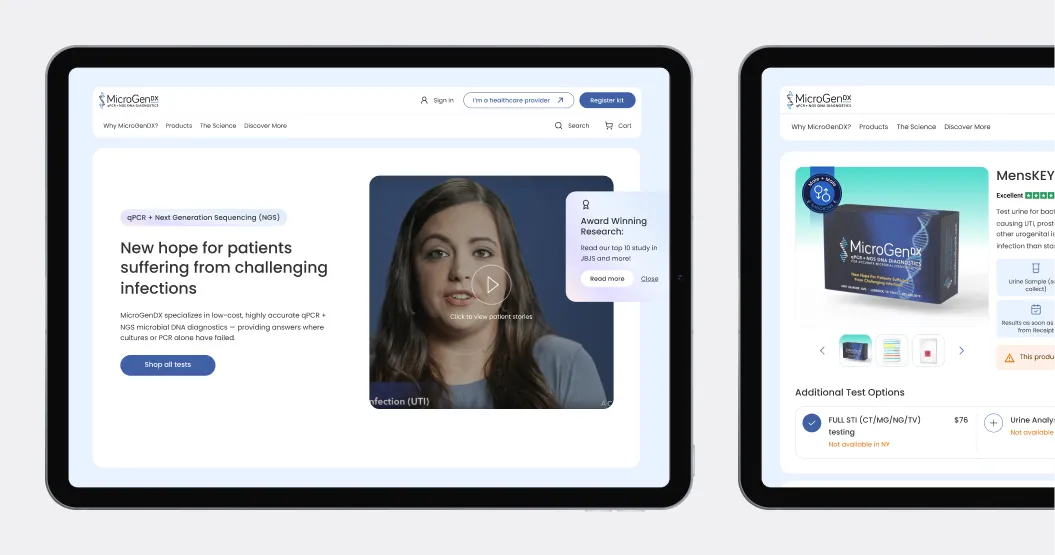Click the MicroGenDX logo on right tablet
Image resolution: width=1055 pixels, height=555 pixels.
819,100
